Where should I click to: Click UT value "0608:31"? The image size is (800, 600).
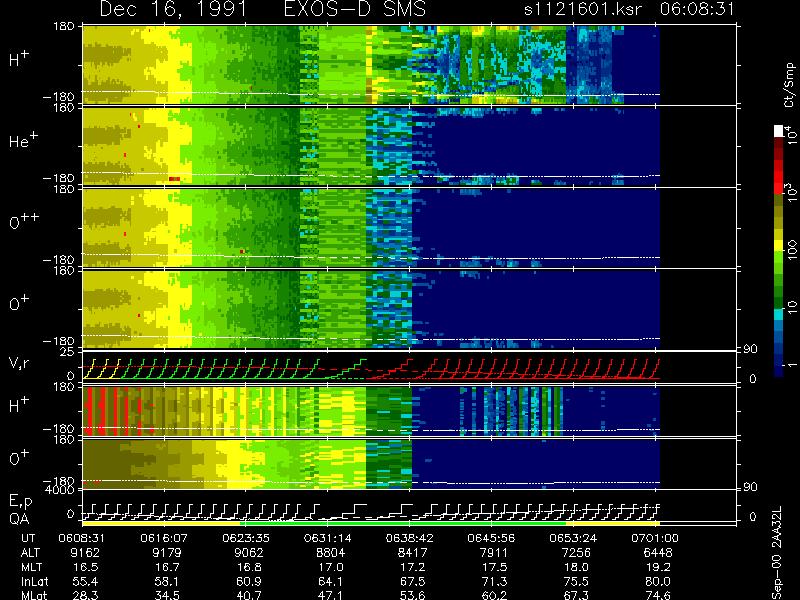(82, 538)
